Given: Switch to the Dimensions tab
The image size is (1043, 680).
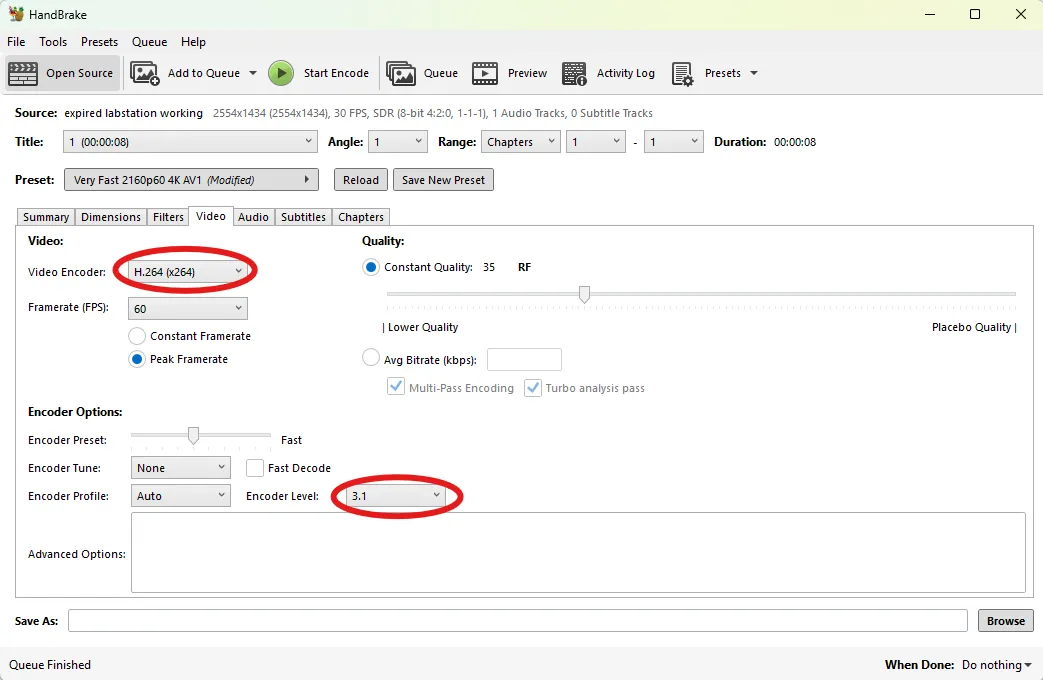Looking at the screenshot, I should click(110, 217).
